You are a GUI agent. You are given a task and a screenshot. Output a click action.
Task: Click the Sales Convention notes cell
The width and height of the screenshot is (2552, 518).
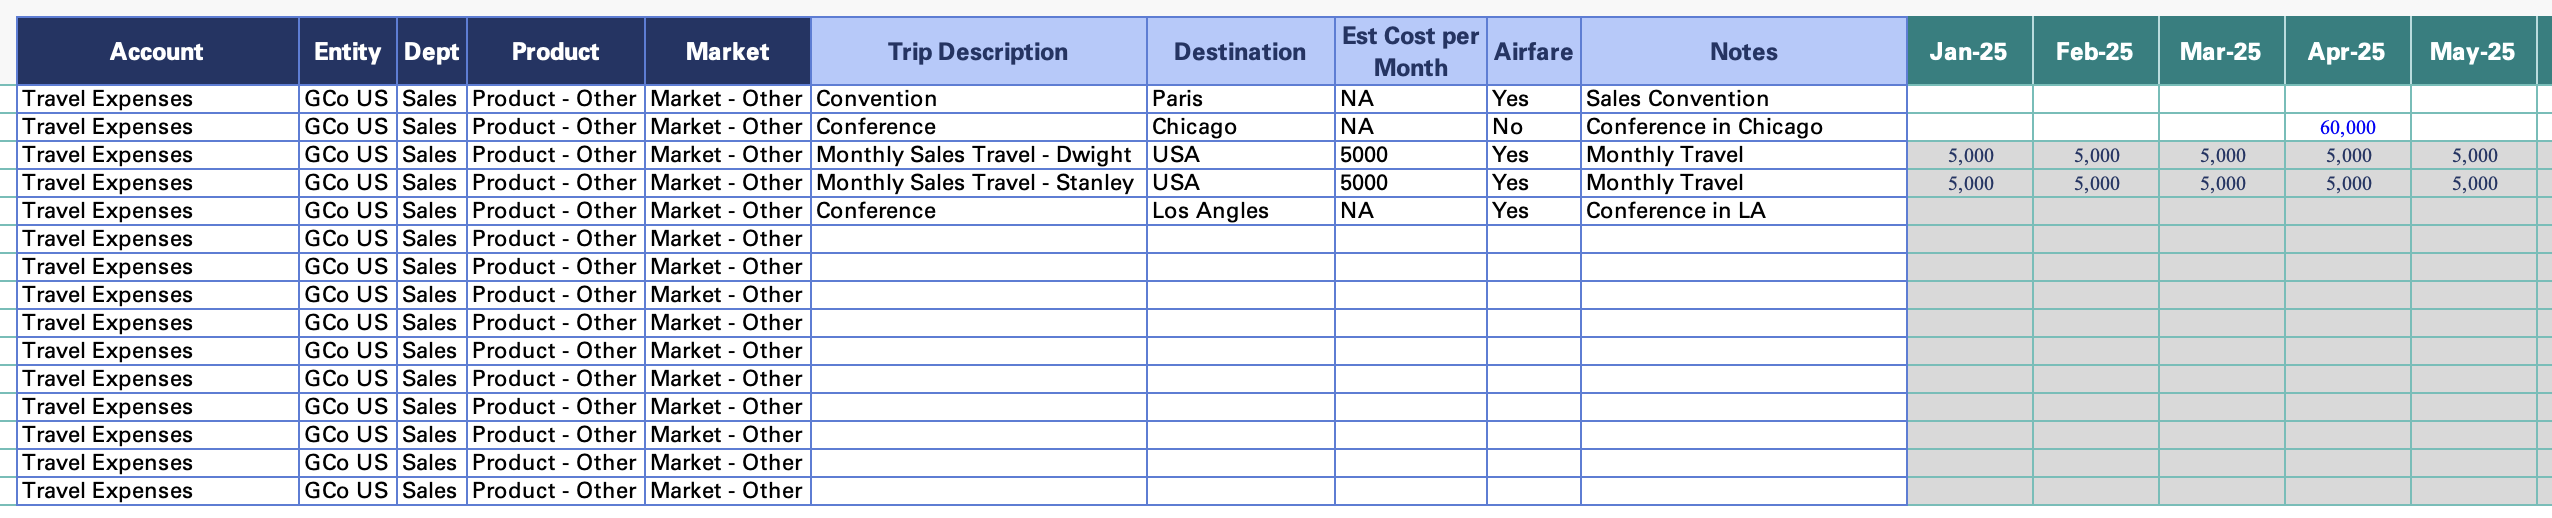coord(1743,99)
